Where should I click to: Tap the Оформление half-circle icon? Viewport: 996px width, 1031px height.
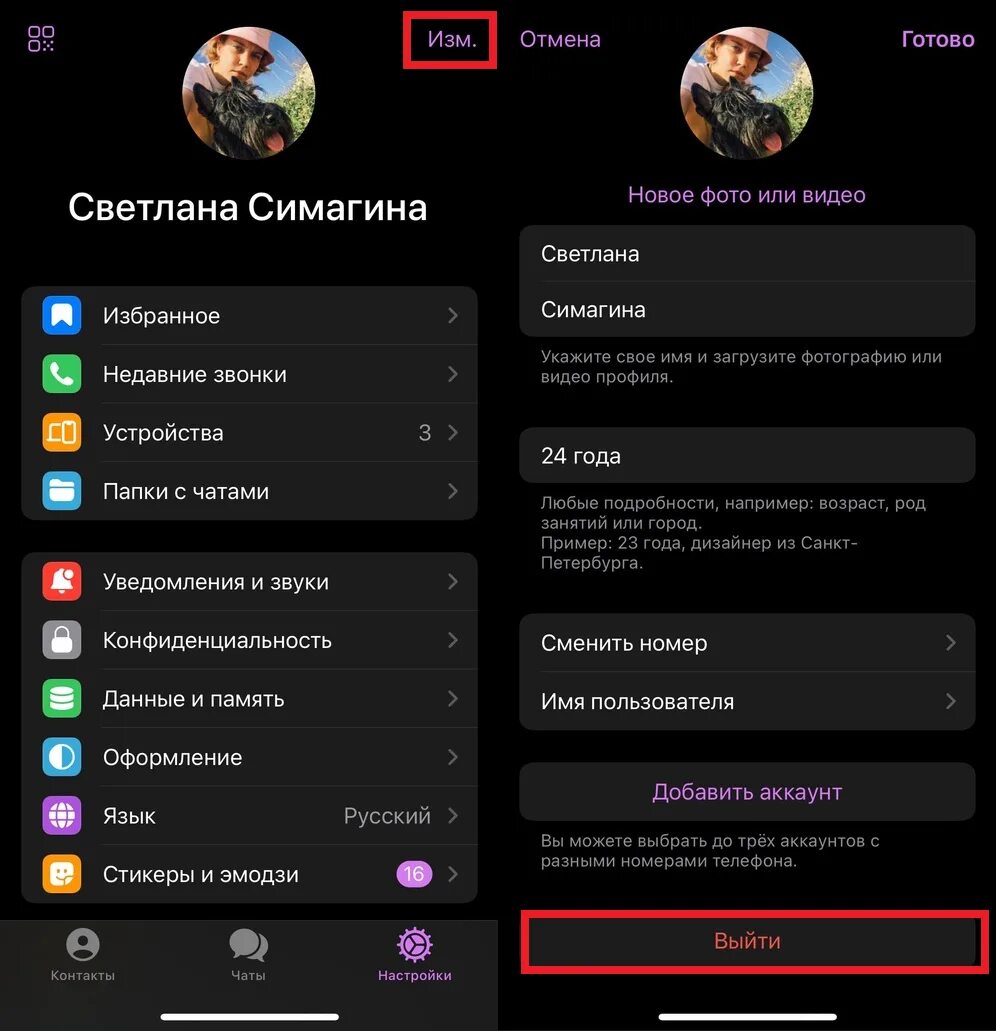pyautogui.click(x=62, y=757)
